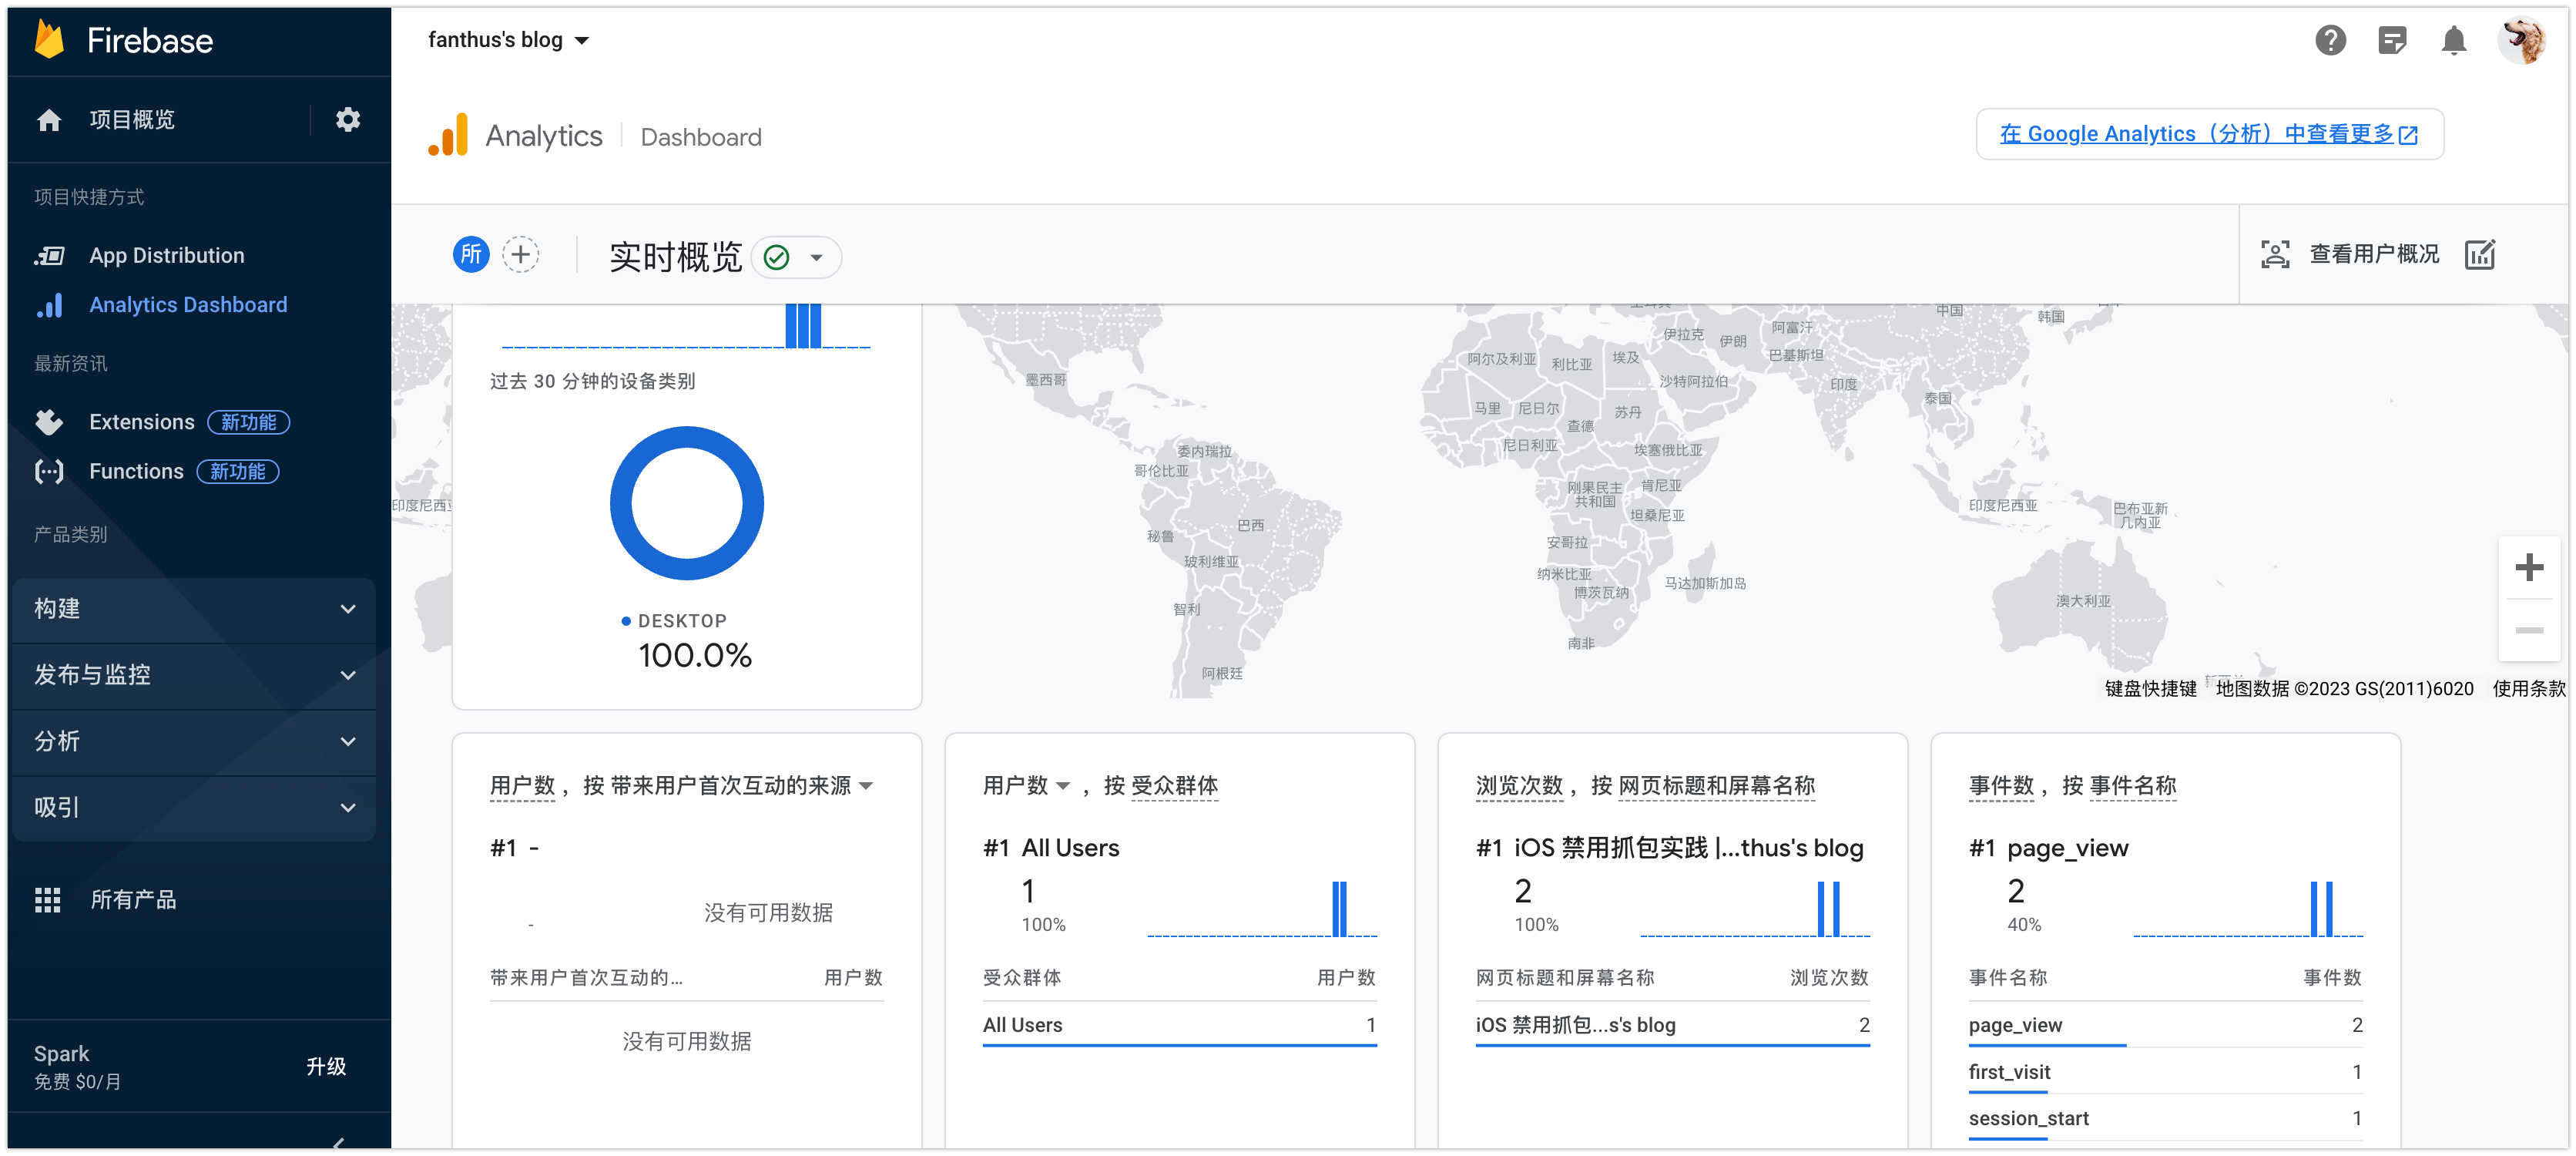Open 用户数 metric dropdown in audience card
The height and width of the screenshot is (1156, 2576).
1063,786
